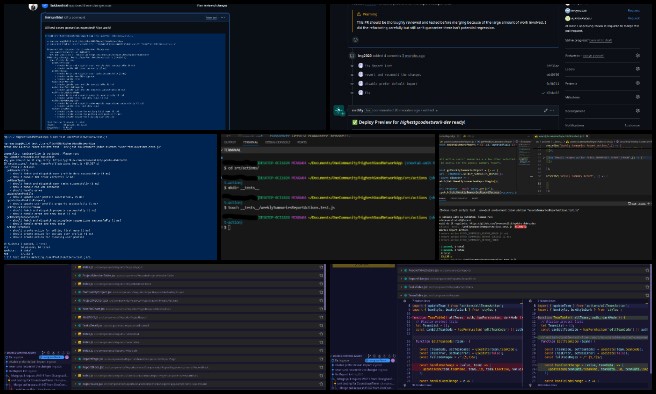Open Labels gear in GitHub PR sidebar
The height and width of the screenshot is (394, 656).
(638, 69)
